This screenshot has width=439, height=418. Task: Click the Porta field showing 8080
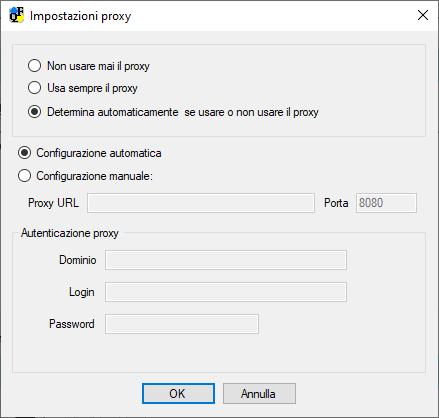point(386,203)
